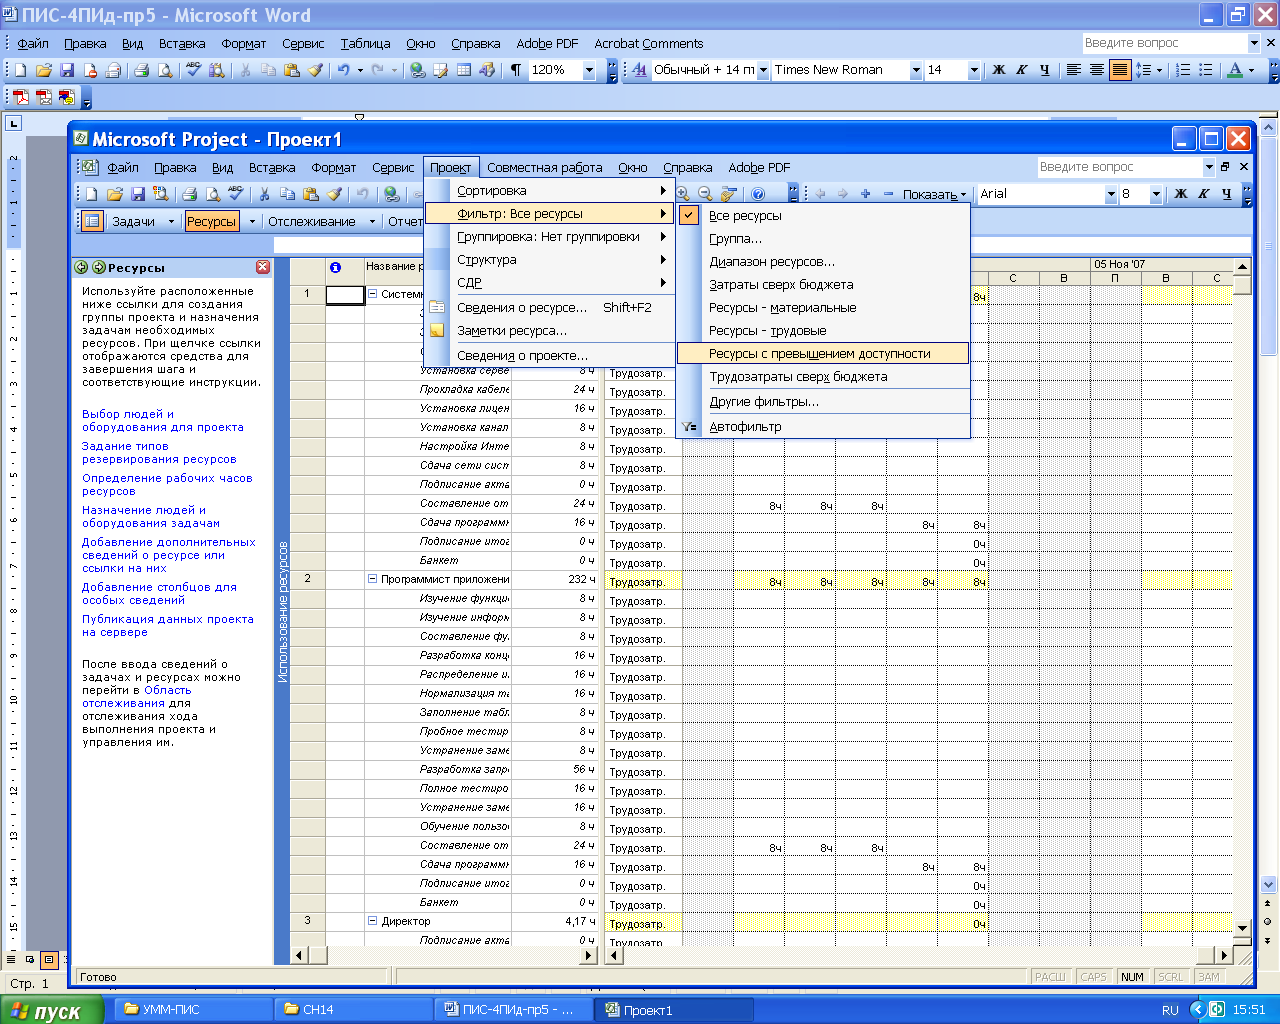Viewport: 1280px width, 1024px height.
Task: Click Zoom Out magnifier in Project toolbar
Action: tap(705, 194)
